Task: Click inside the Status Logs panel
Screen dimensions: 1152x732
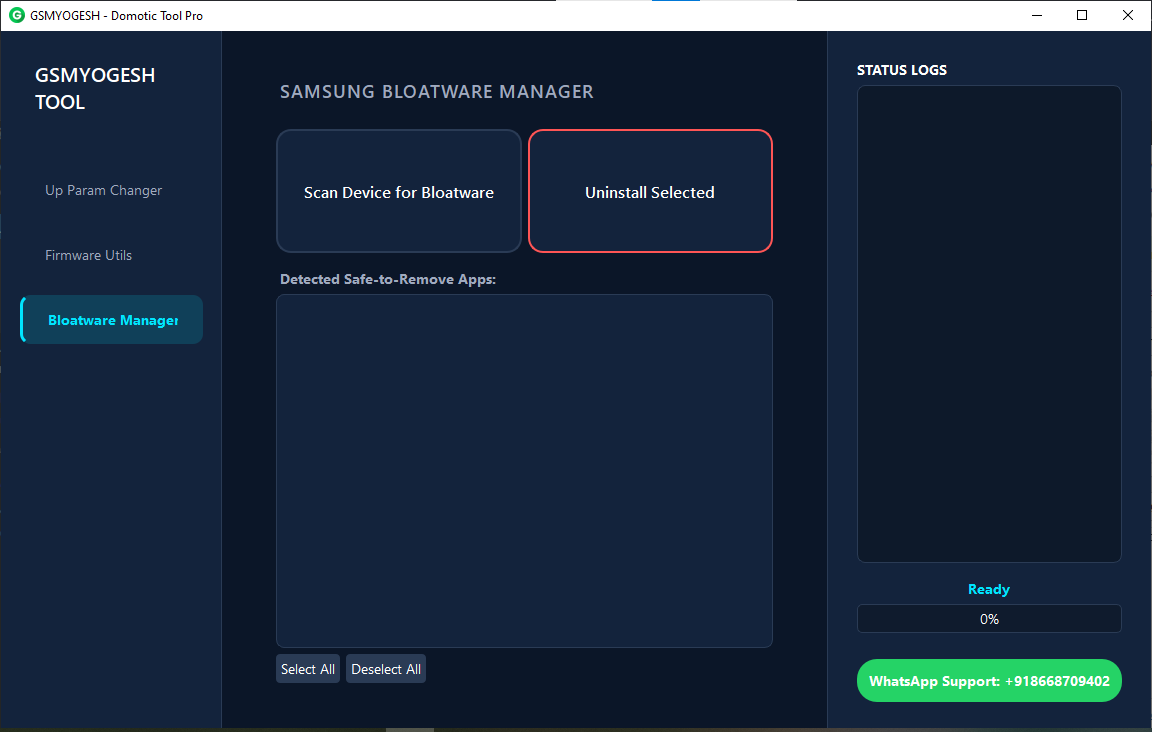Action: coord(989,323)
